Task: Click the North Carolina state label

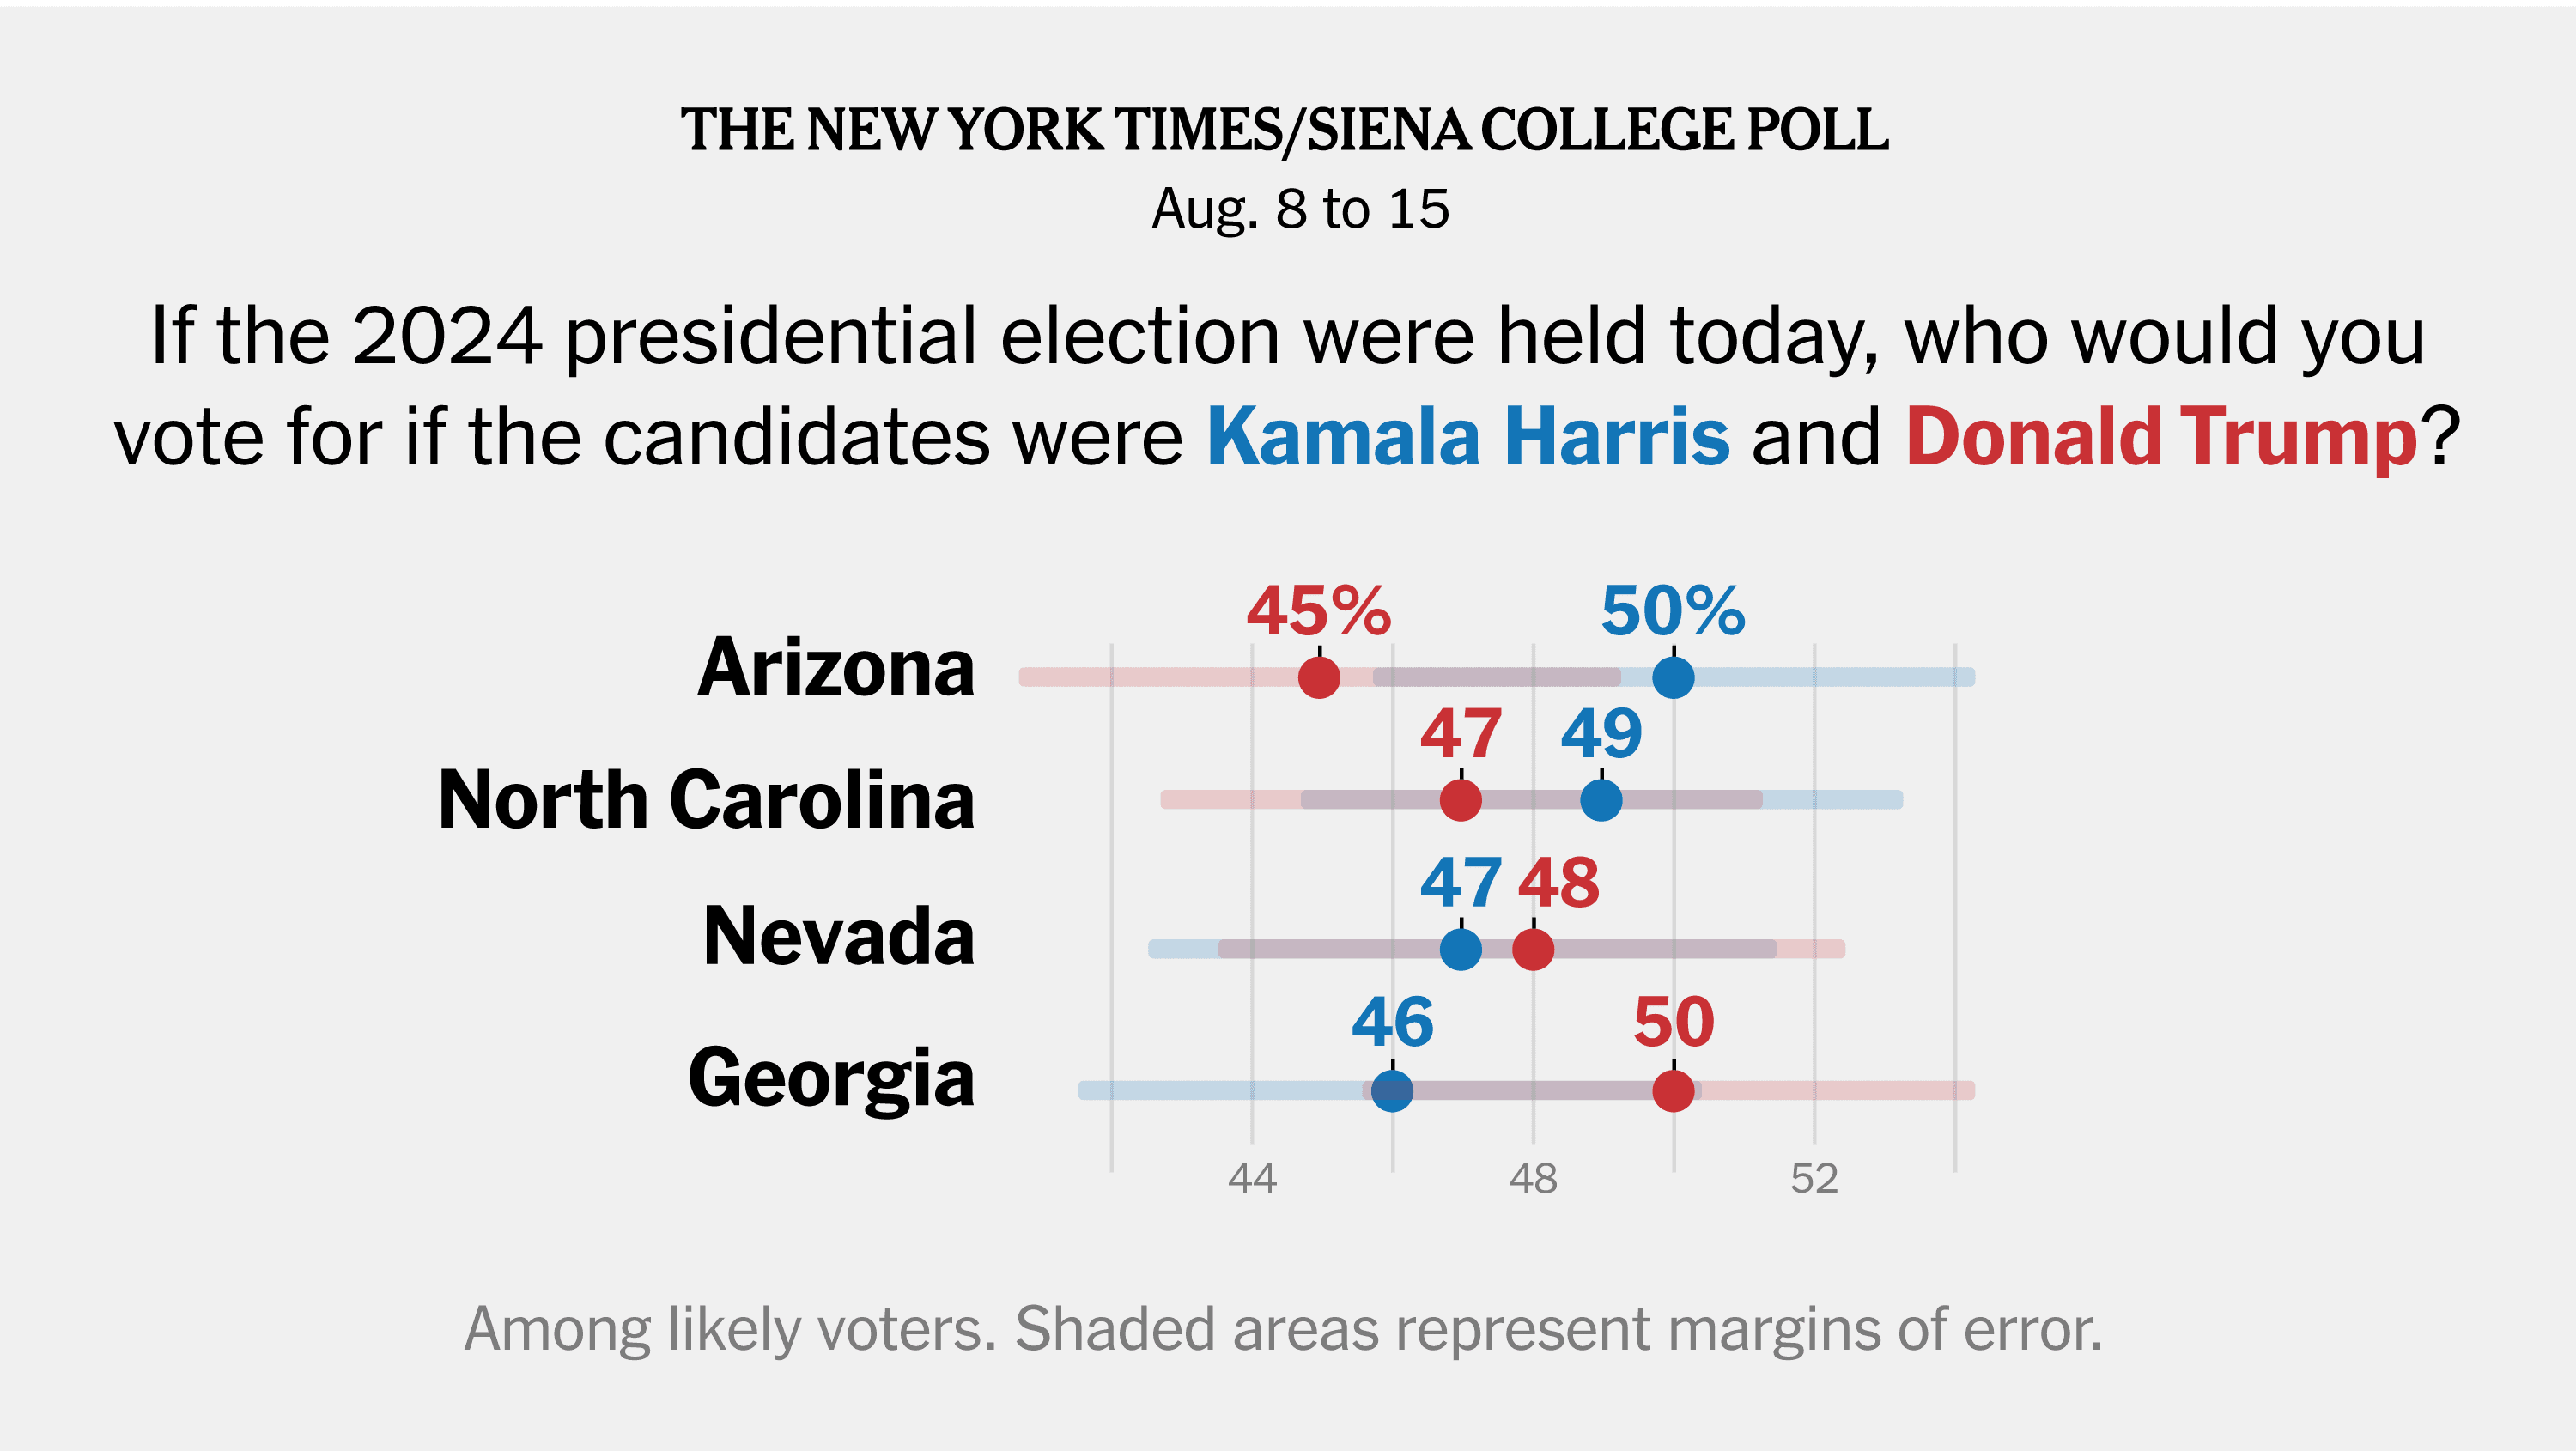Action: pos(706,800)
